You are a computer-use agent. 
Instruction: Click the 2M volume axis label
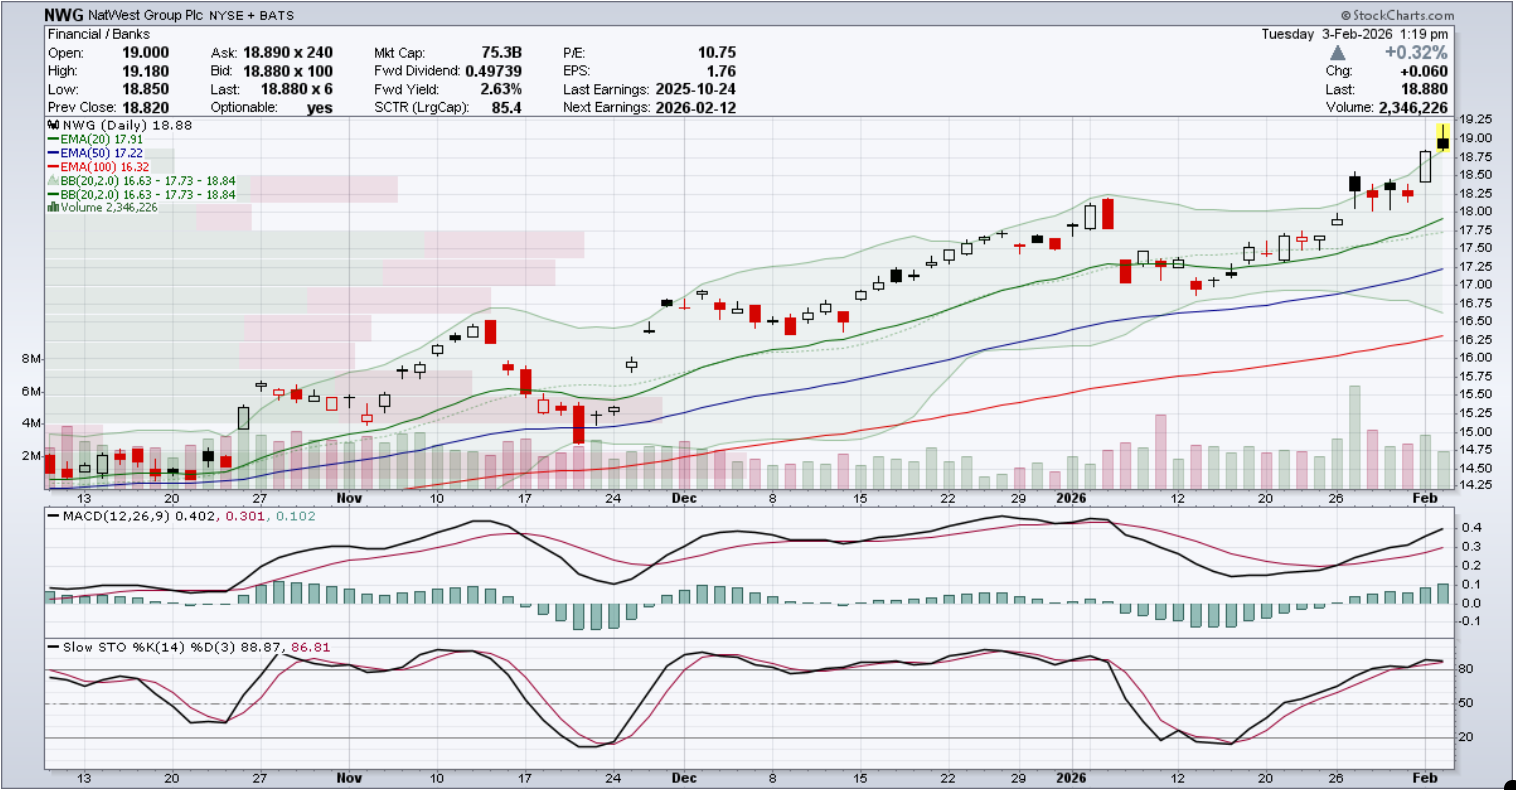[30, 456]
